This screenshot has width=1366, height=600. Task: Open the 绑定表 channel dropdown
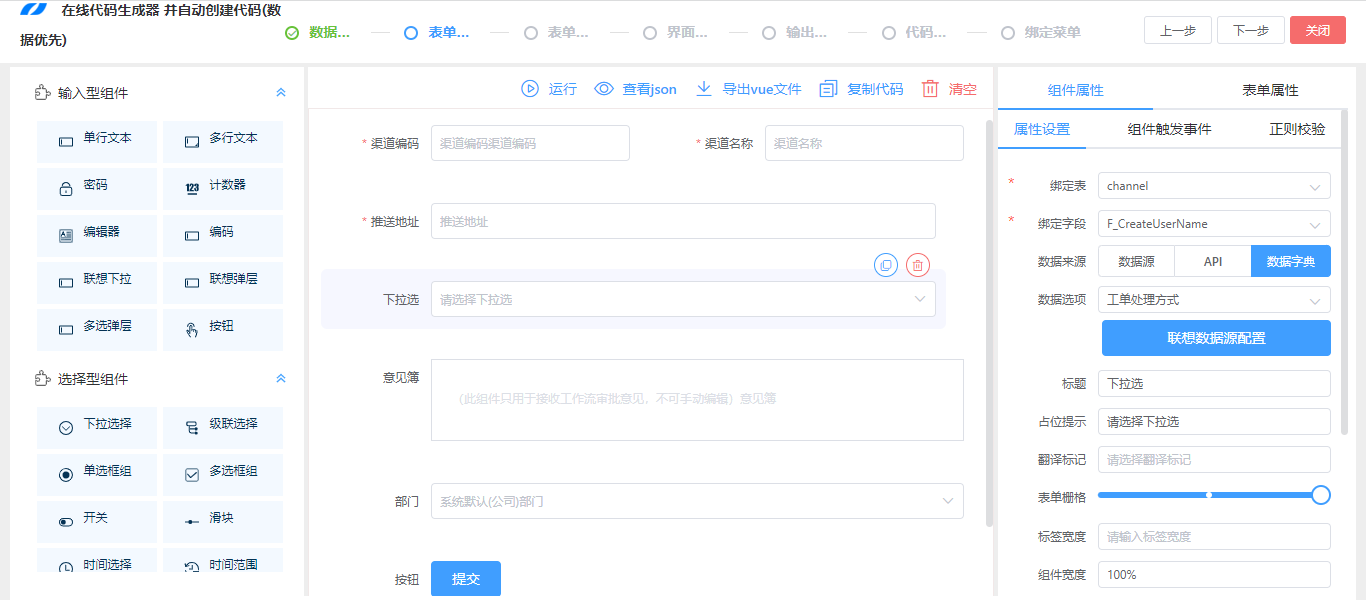[1213, 185]
